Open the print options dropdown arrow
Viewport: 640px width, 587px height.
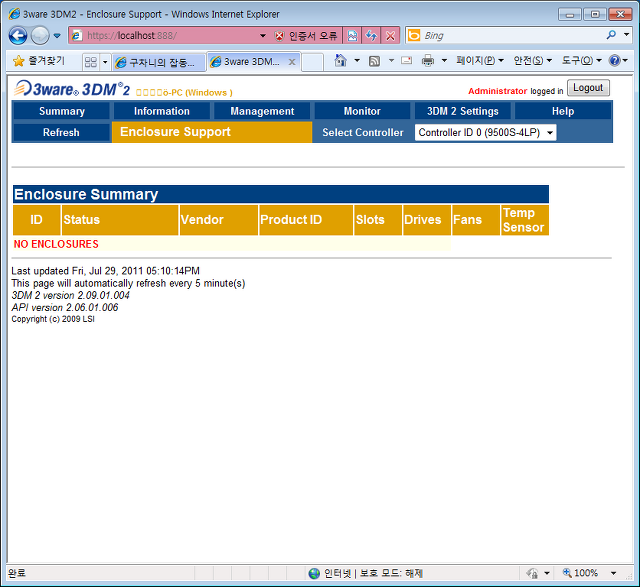coord(444,61)
